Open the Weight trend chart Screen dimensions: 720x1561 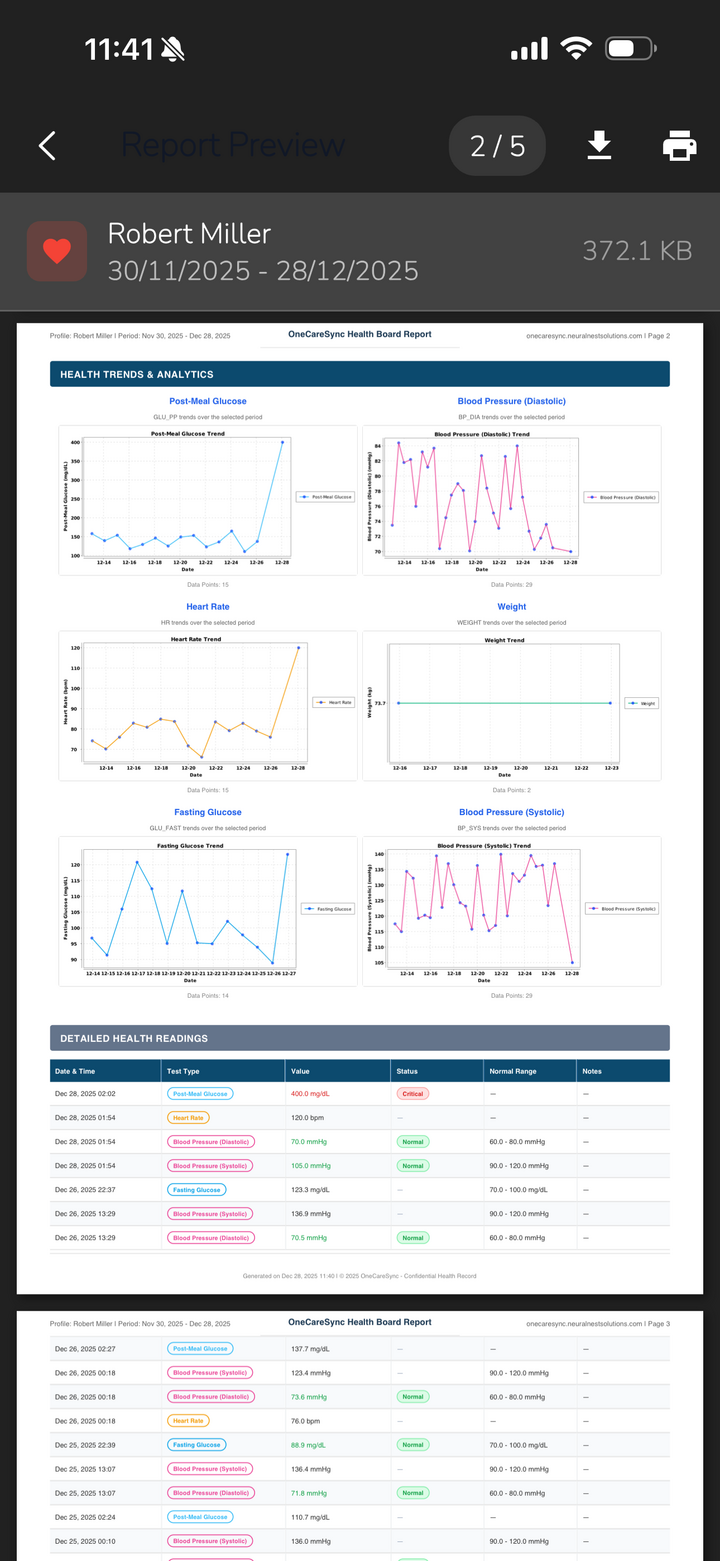[512, 706]
